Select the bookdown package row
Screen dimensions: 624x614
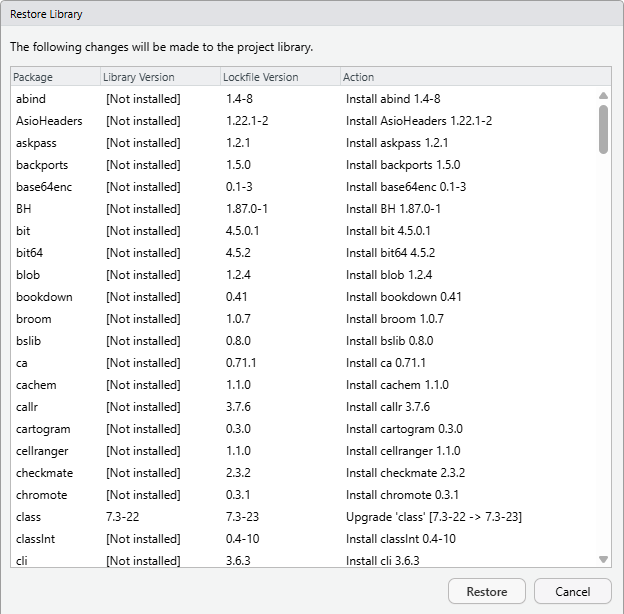click(44, 297)
